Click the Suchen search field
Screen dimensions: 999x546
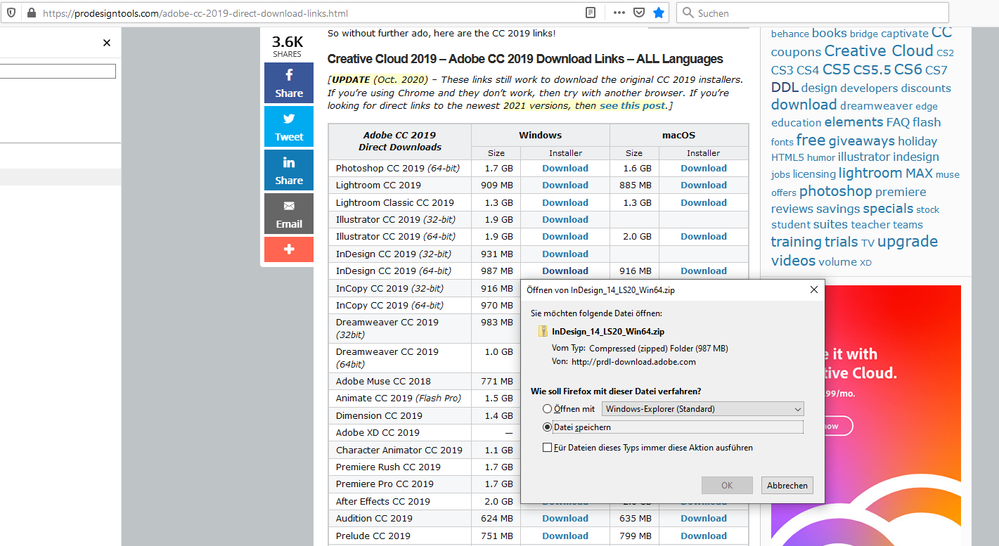(812, 13)
